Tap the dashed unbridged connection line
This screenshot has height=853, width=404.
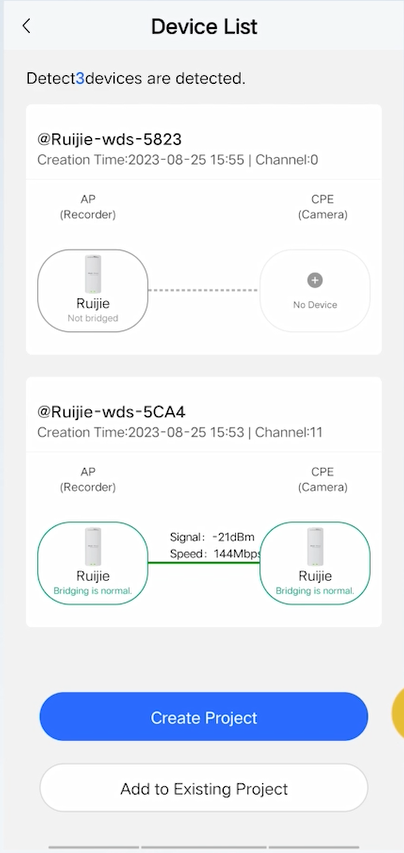pos(204,290)
